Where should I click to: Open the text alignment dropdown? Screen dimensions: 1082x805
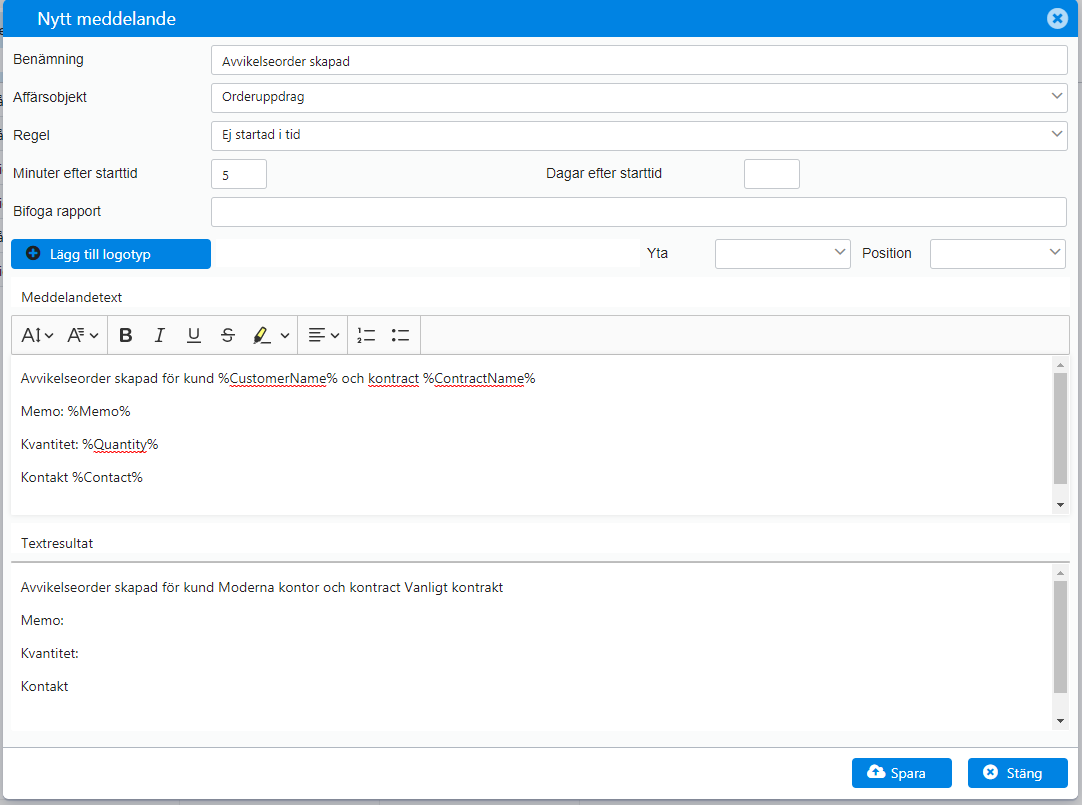coord(323,335)
